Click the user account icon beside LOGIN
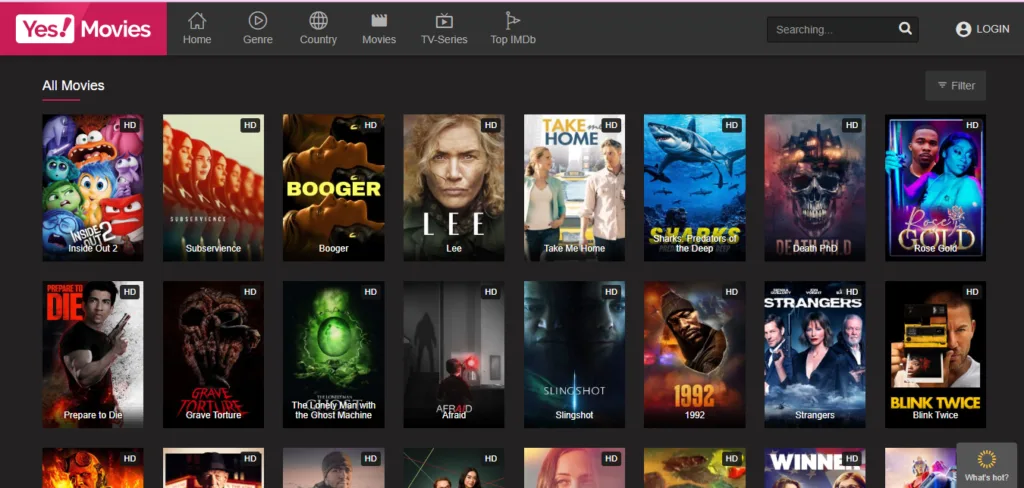 point(963,29)
